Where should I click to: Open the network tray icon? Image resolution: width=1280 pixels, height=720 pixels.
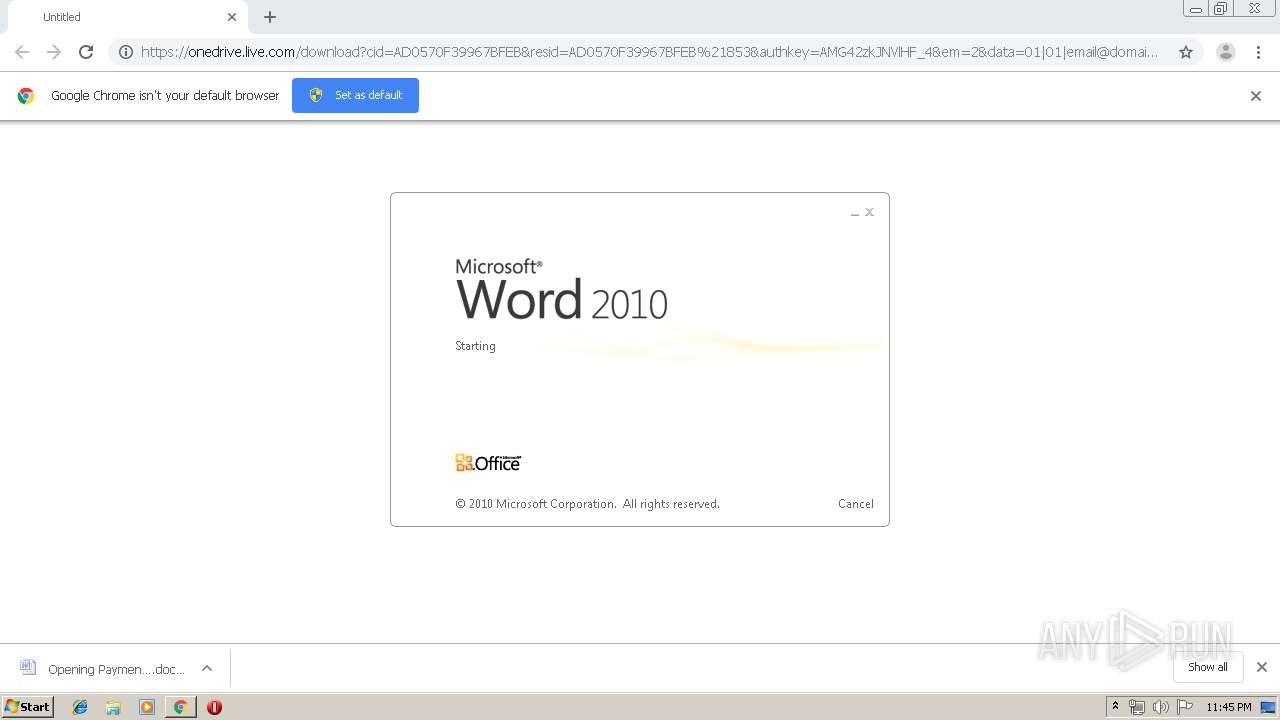1137,707
